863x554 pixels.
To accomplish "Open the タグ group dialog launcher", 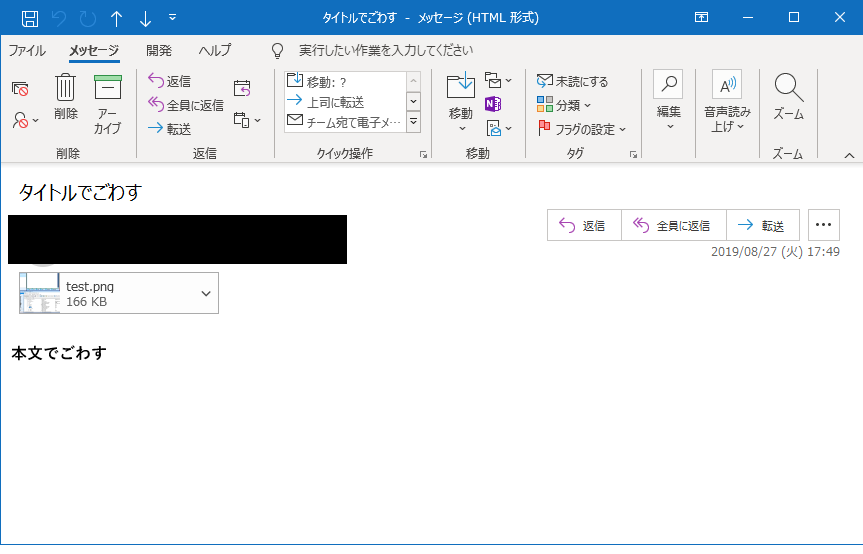I will point(633,155).
